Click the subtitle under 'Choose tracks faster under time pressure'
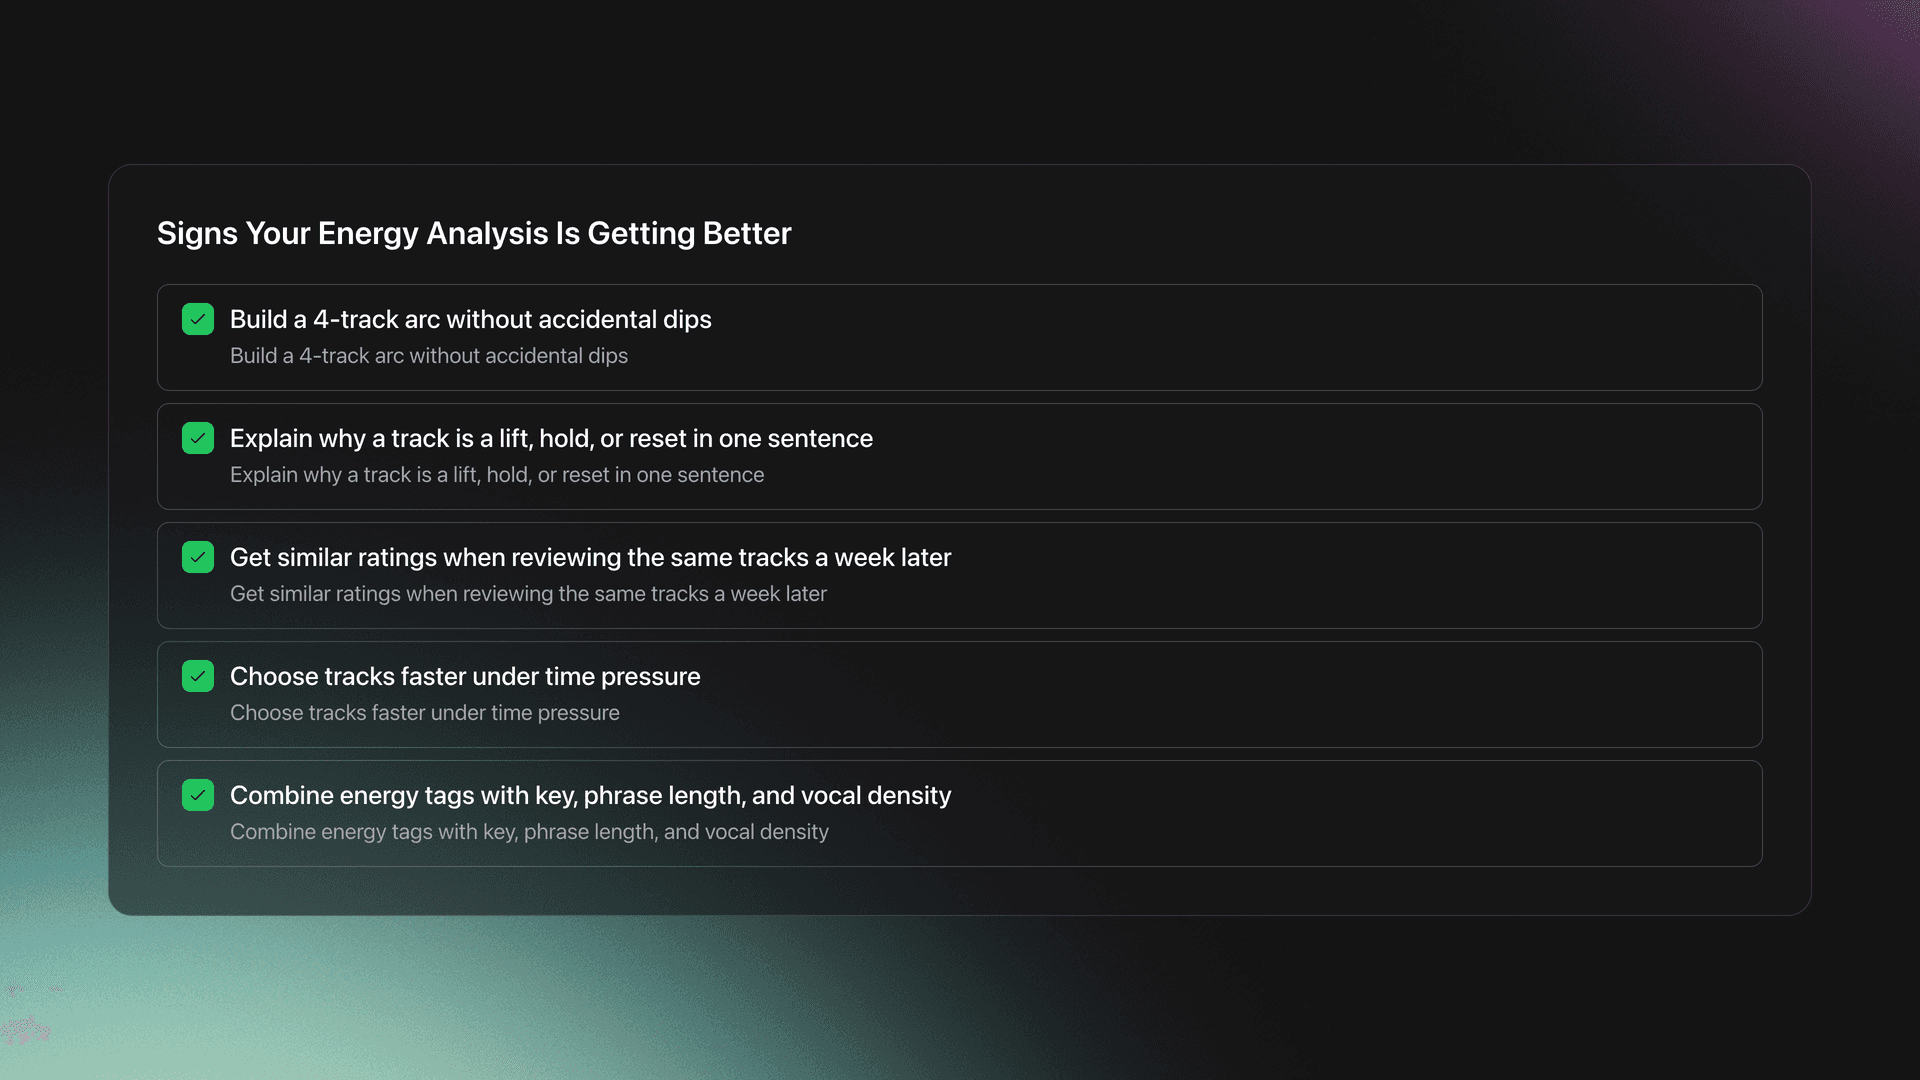The image size is (1920, 1080). tap(425, 712)
